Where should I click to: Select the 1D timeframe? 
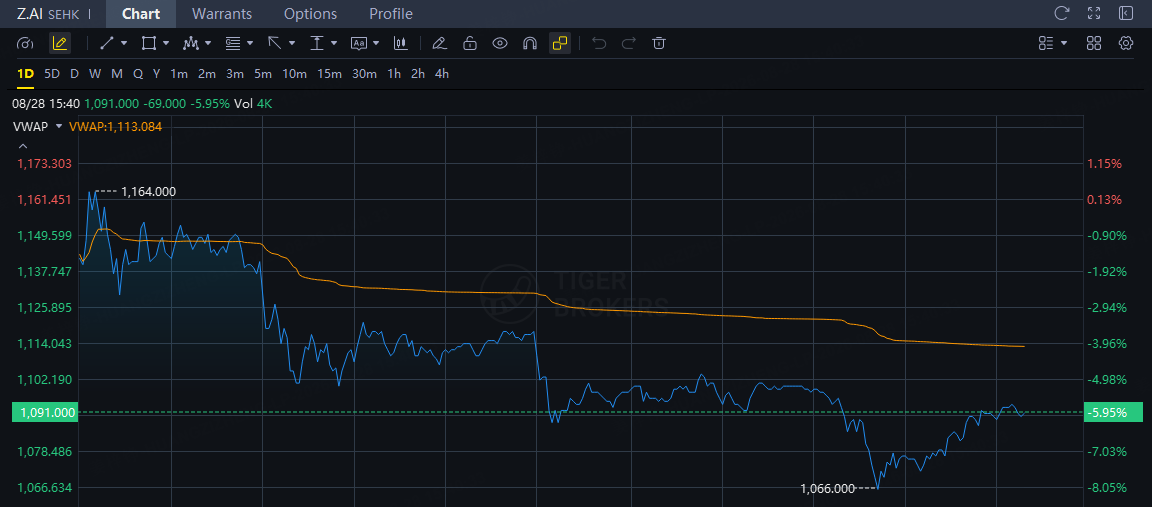coord(26,73)
